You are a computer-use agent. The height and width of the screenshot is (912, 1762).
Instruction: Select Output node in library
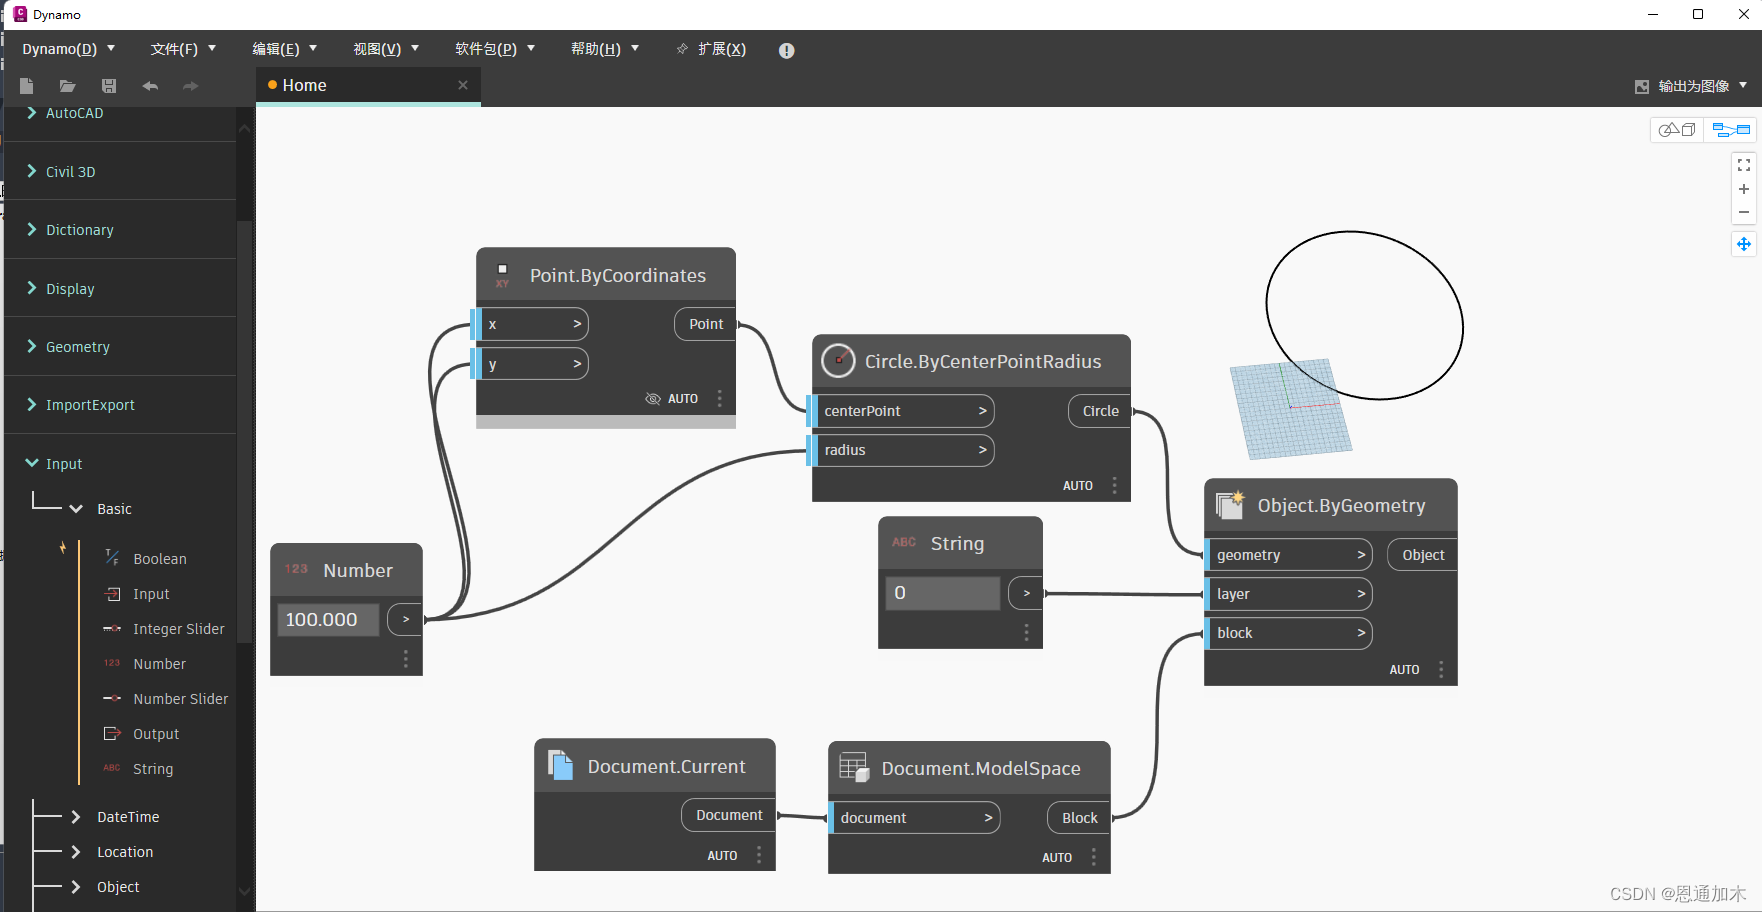(x=156, y=734)
